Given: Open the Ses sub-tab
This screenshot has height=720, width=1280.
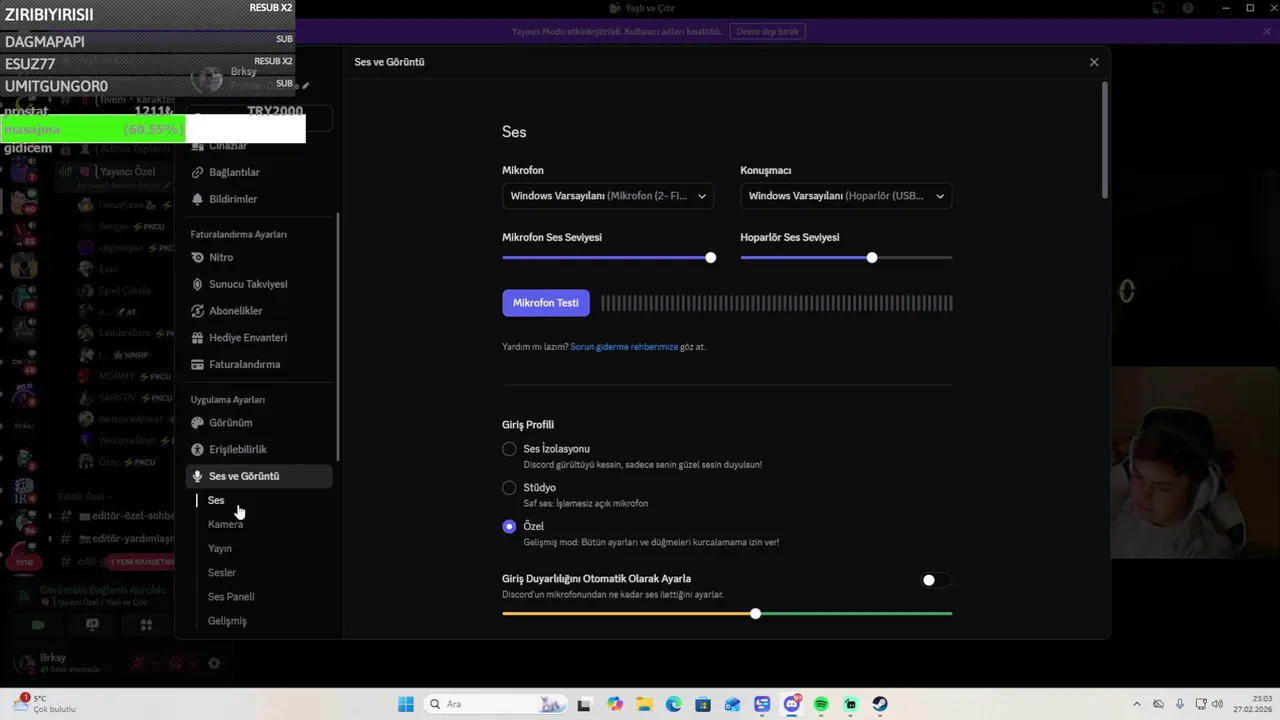Looking at the screenshot, I should [x=216, y=500].
